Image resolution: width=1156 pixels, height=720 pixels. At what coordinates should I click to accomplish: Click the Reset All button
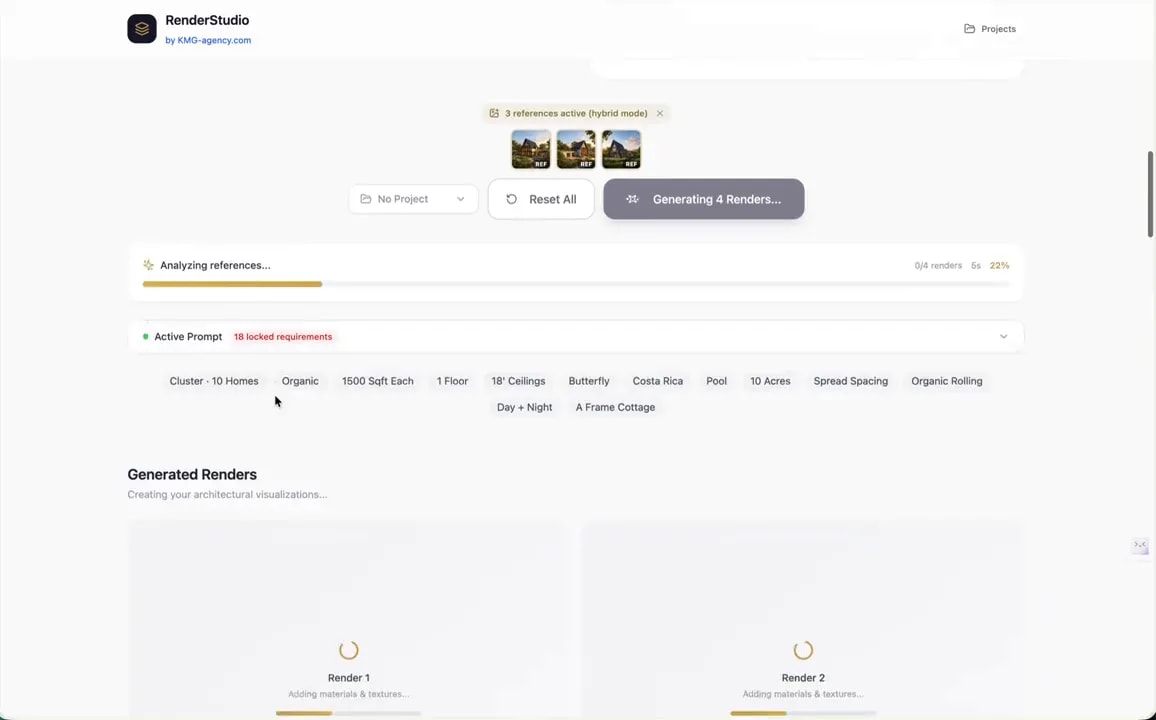541,199
